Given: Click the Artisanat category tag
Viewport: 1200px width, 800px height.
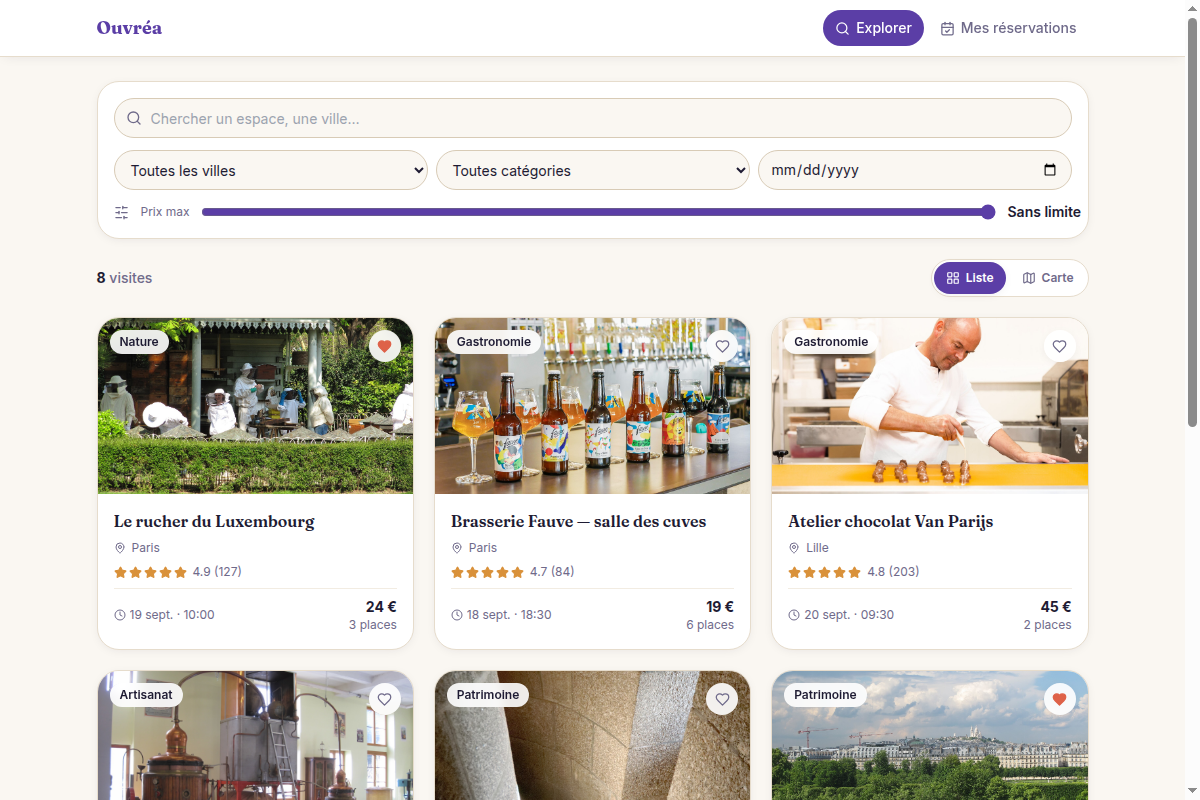Looking at the screenshot, I should point(146,695).
